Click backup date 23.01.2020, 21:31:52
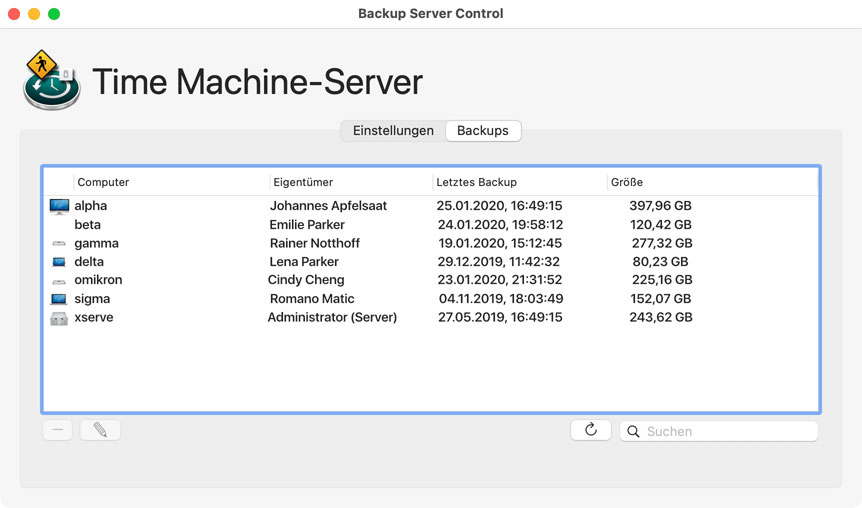Viewport: 862px width, 508px height. (500, 280)
